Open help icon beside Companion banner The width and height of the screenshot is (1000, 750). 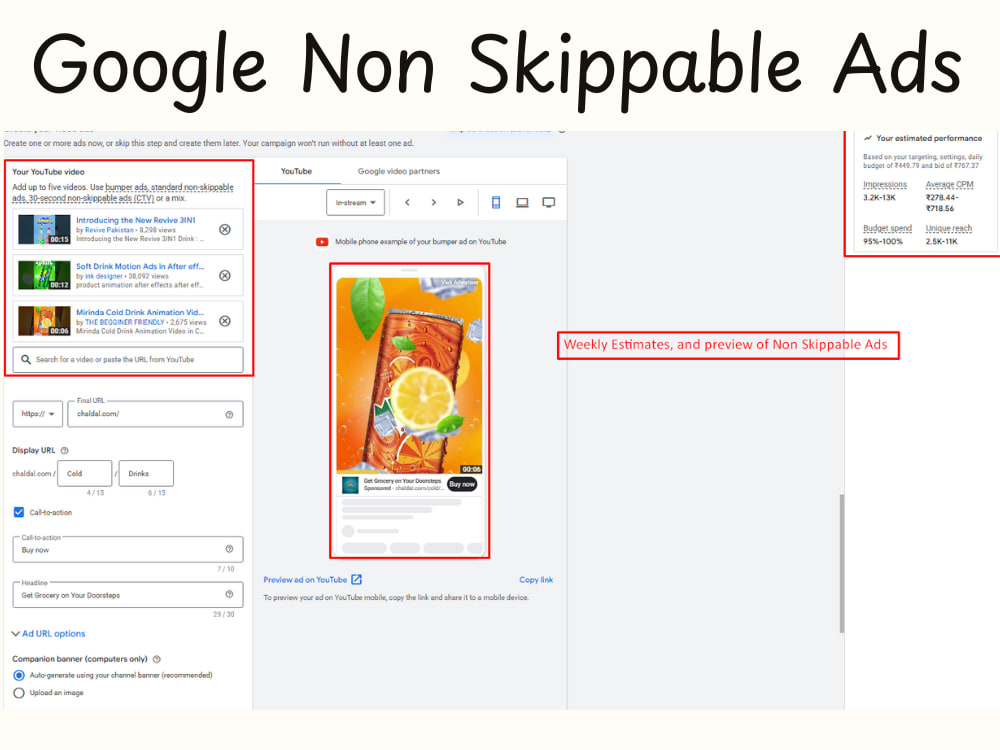pos(157,659)
